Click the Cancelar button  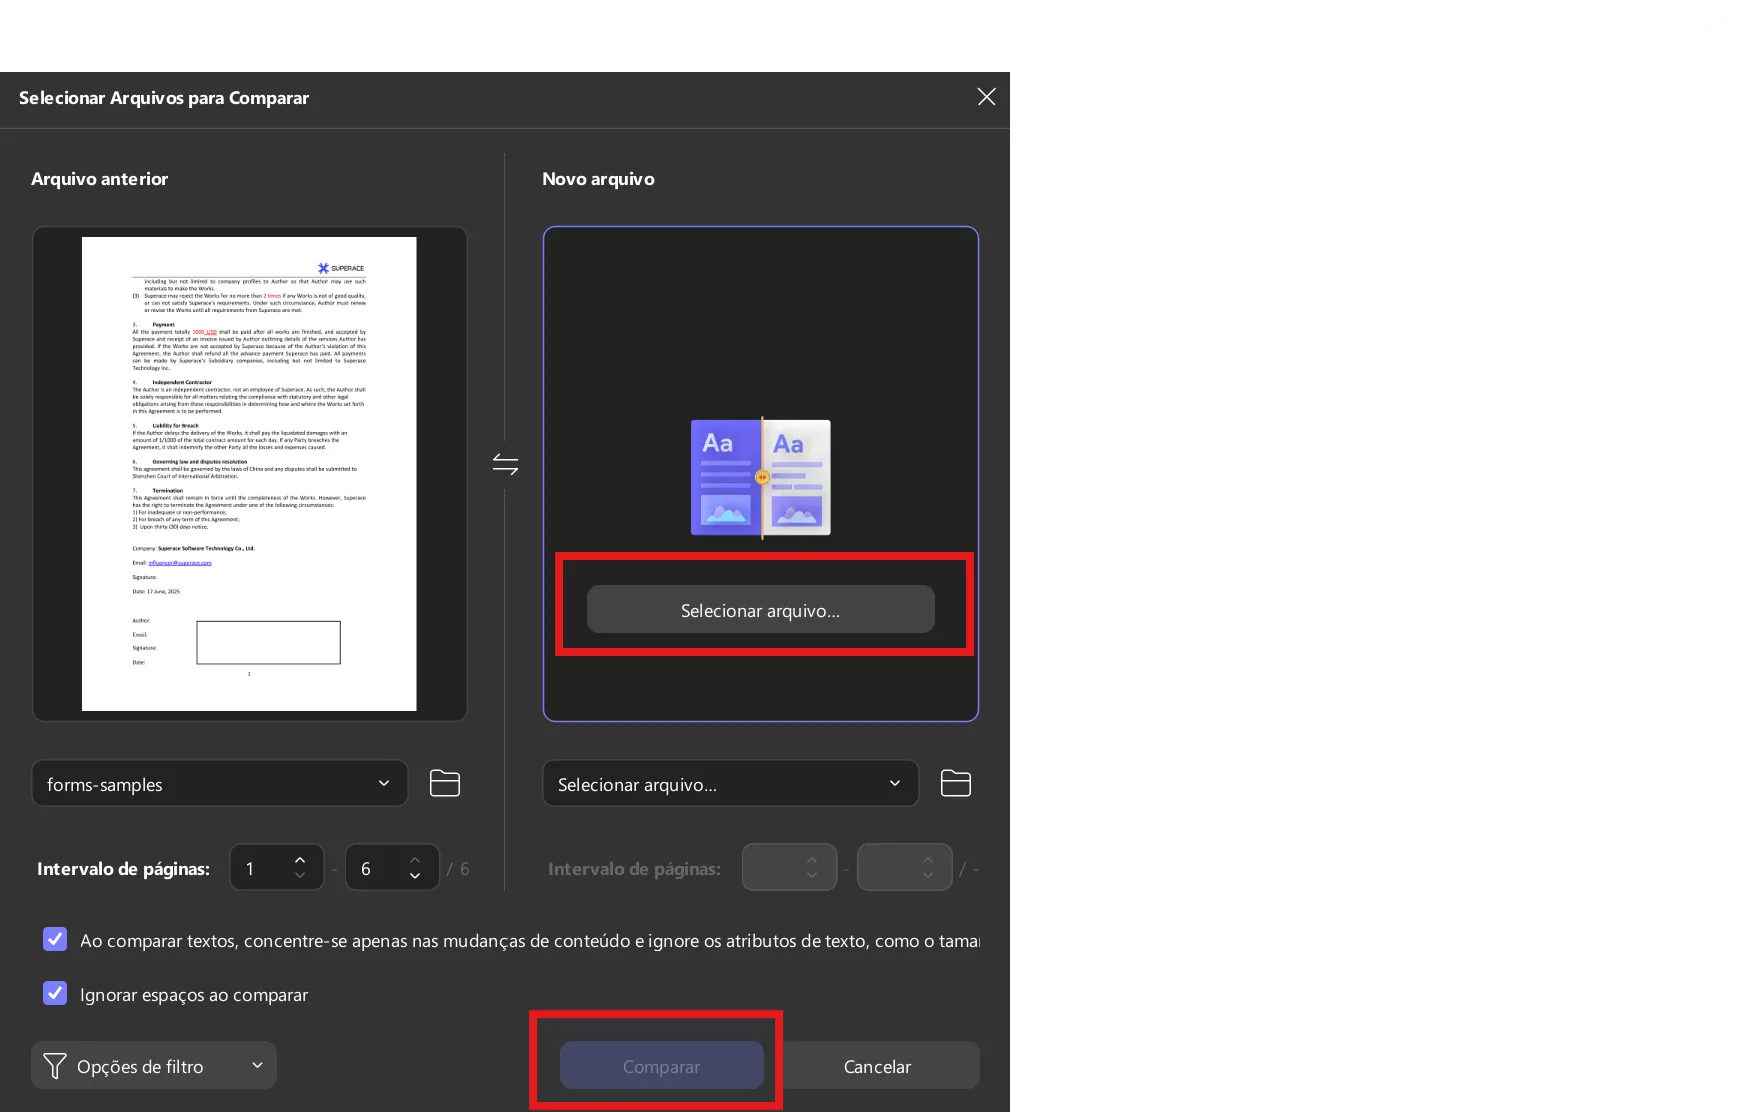point(877,1065)
